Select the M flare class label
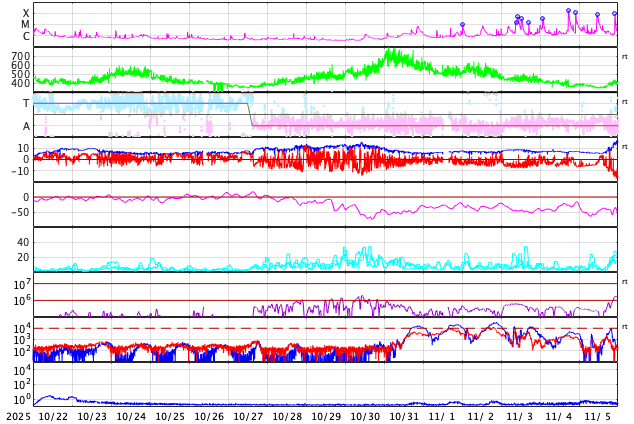Image resolution: width=634 pixels, height=424 pixels. (26, 25)
